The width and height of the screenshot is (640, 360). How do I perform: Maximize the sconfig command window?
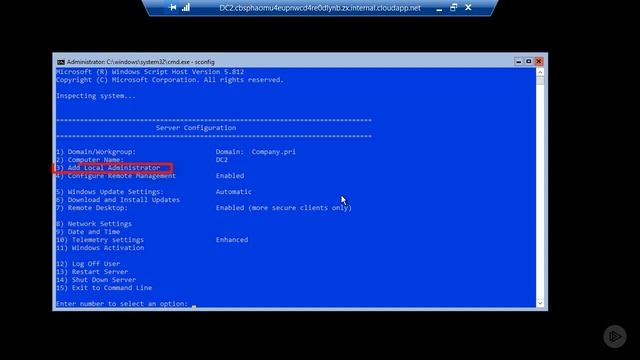coord(529,62)
